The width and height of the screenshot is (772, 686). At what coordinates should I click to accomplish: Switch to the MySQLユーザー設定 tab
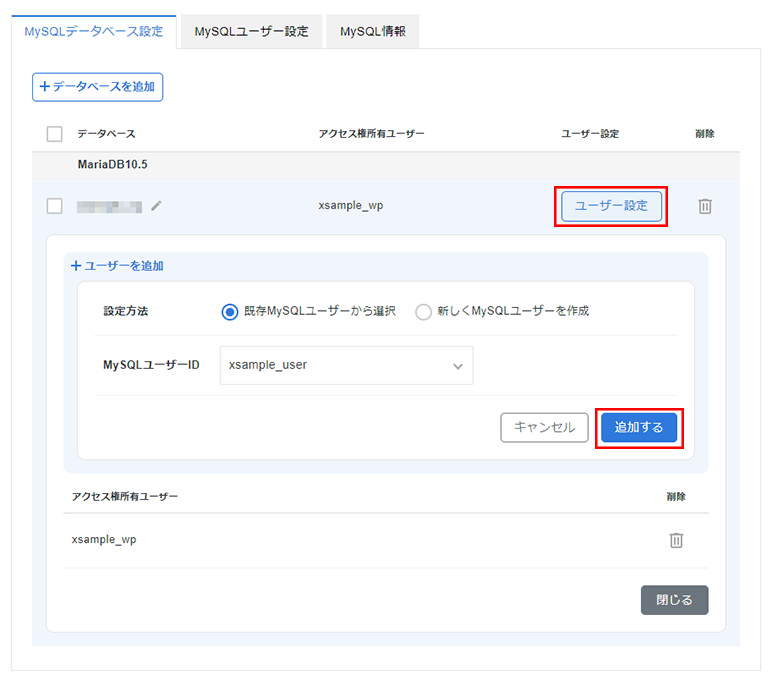tap(251, 32)
